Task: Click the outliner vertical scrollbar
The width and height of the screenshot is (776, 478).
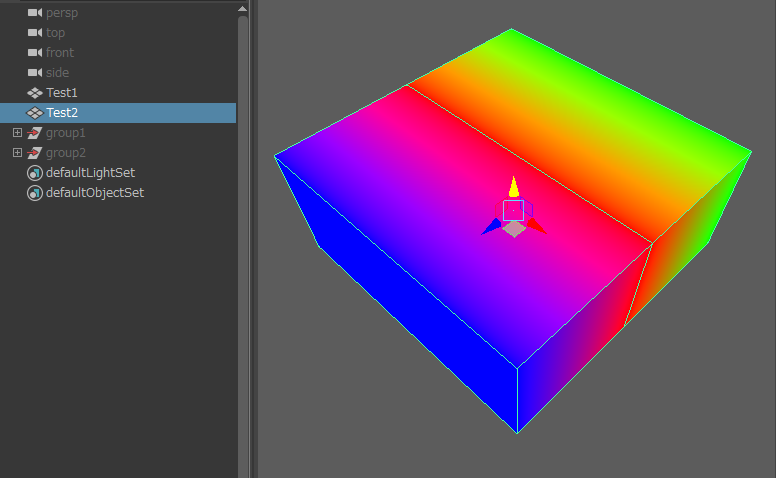Action: pyautogui.click(x=242, y=246)
